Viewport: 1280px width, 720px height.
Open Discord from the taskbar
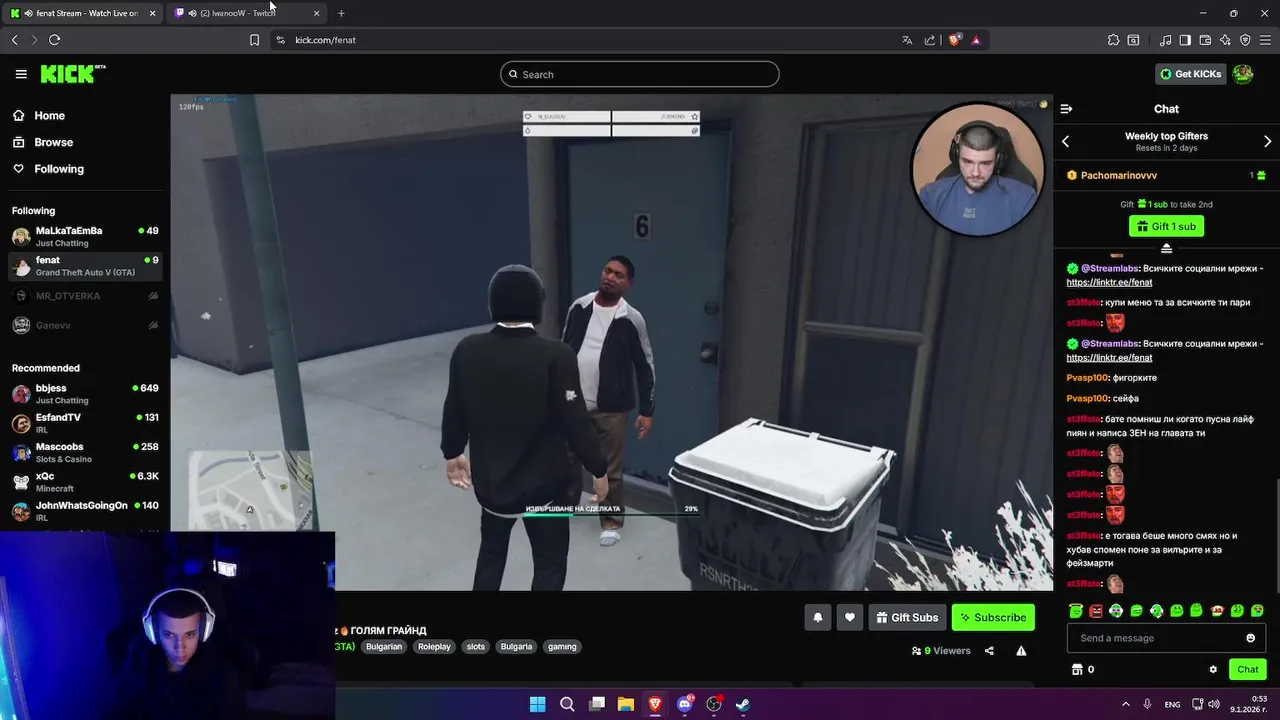click(x=685, y=704)
